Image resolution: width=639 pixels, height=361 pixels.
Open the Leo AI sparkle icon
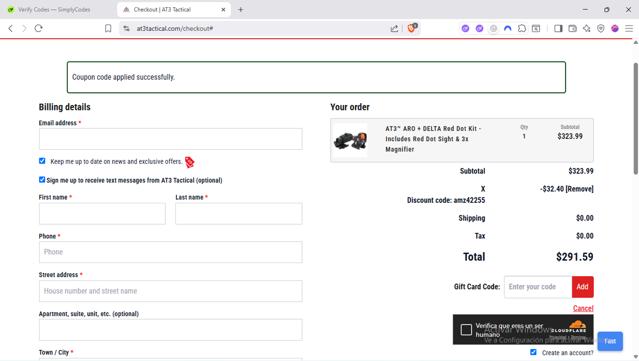[586, 29]
